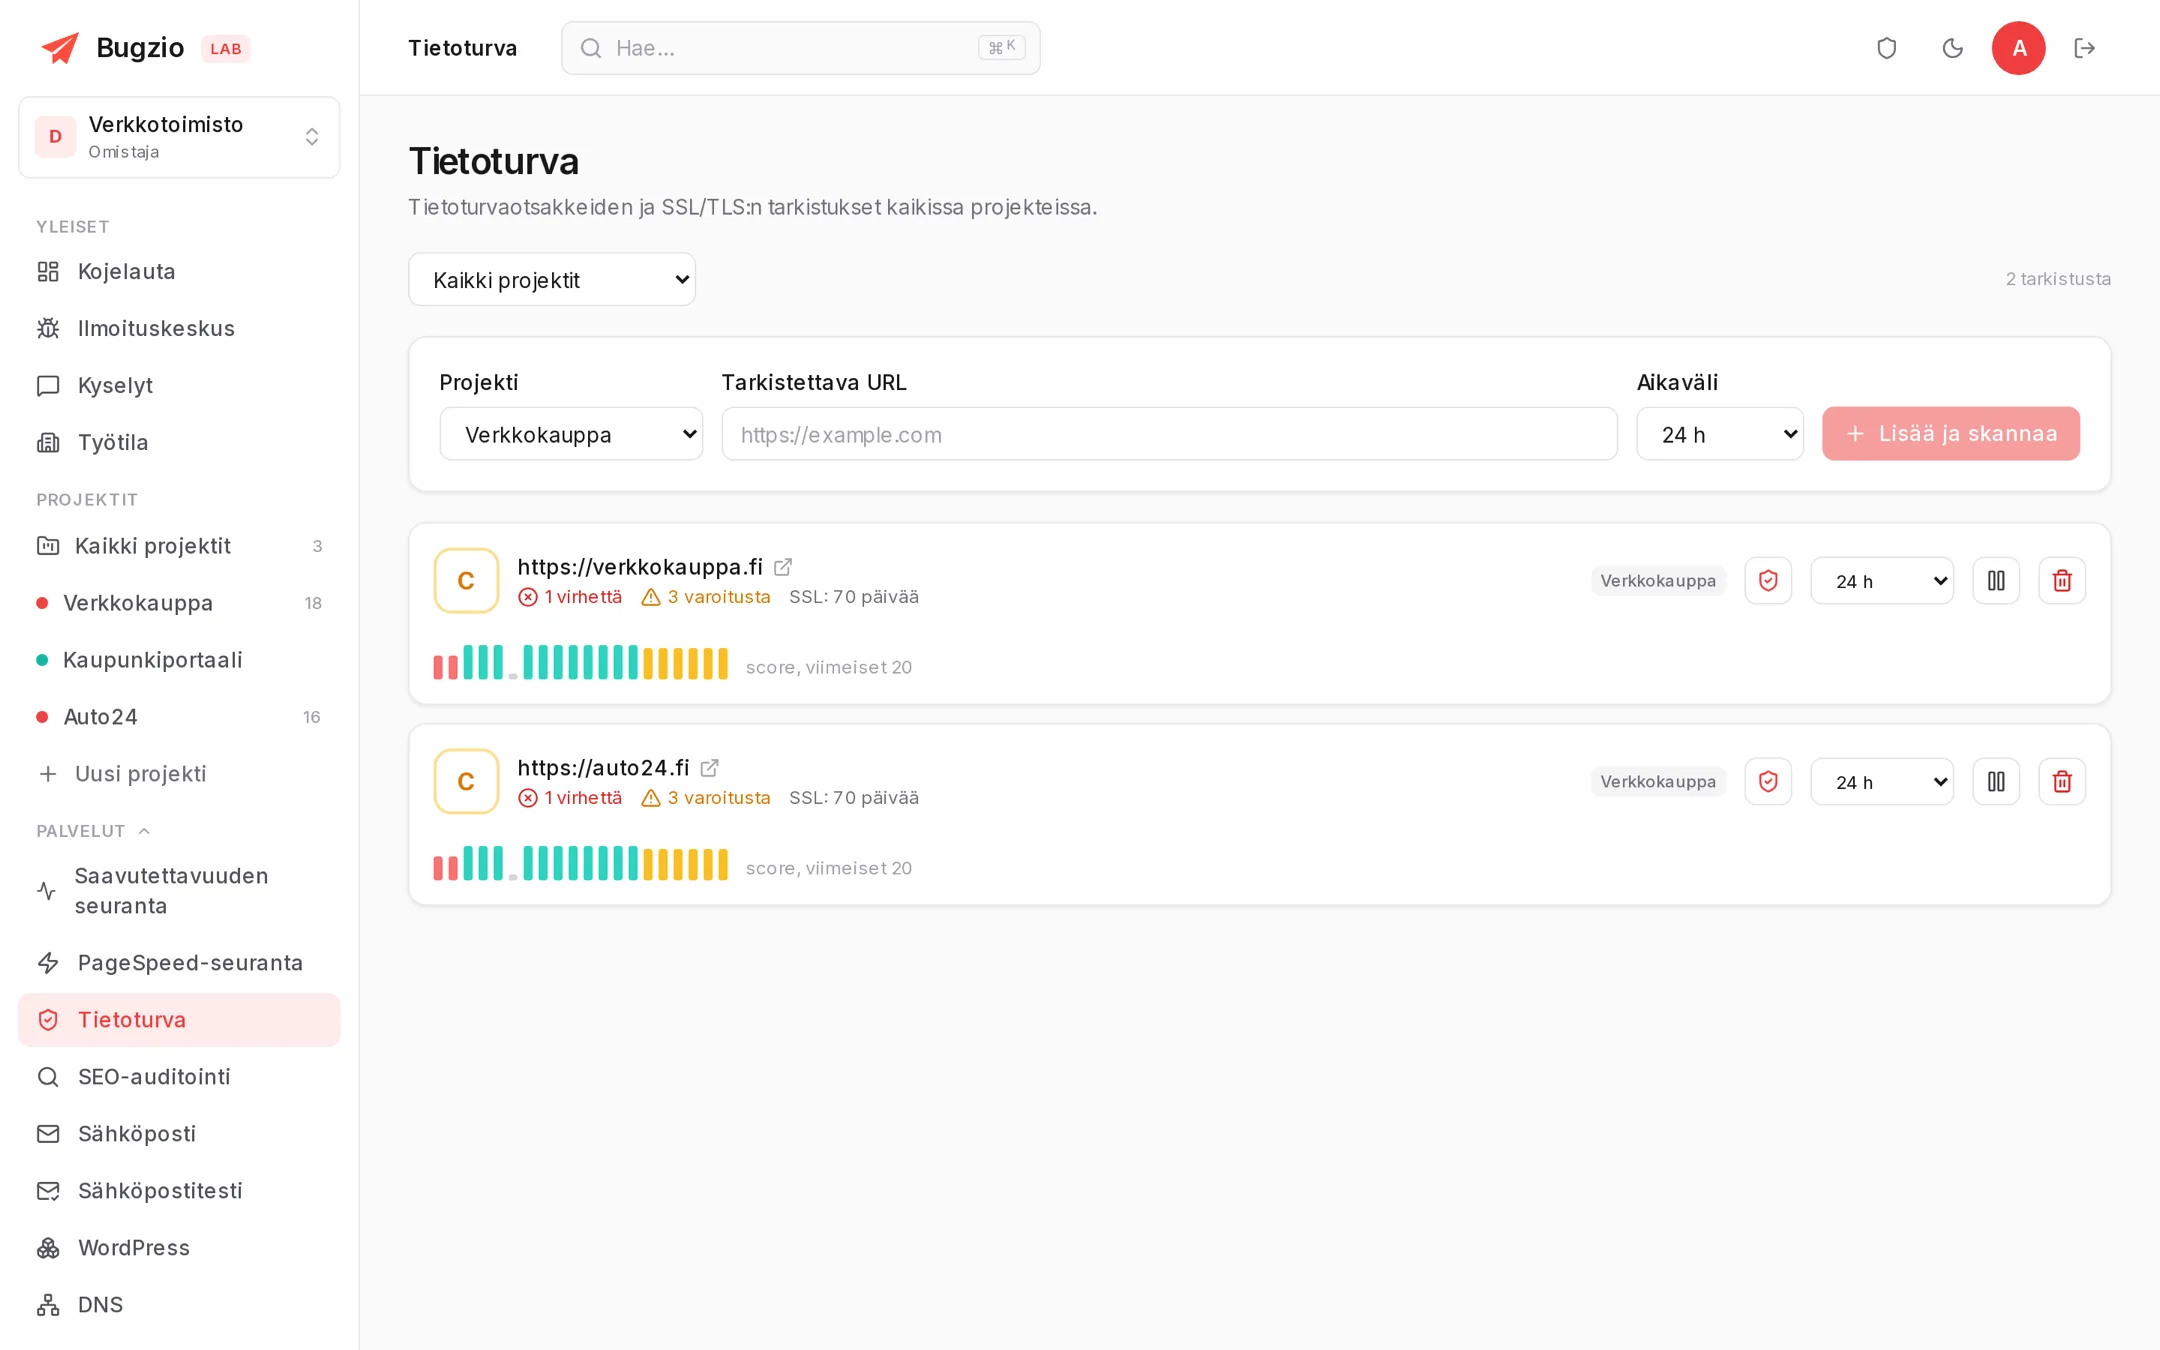The width and height of the screenshot is (2160, 1350).
Task: Select Kaikki projektit in the sidebar
Action: (x=179, y=546)
